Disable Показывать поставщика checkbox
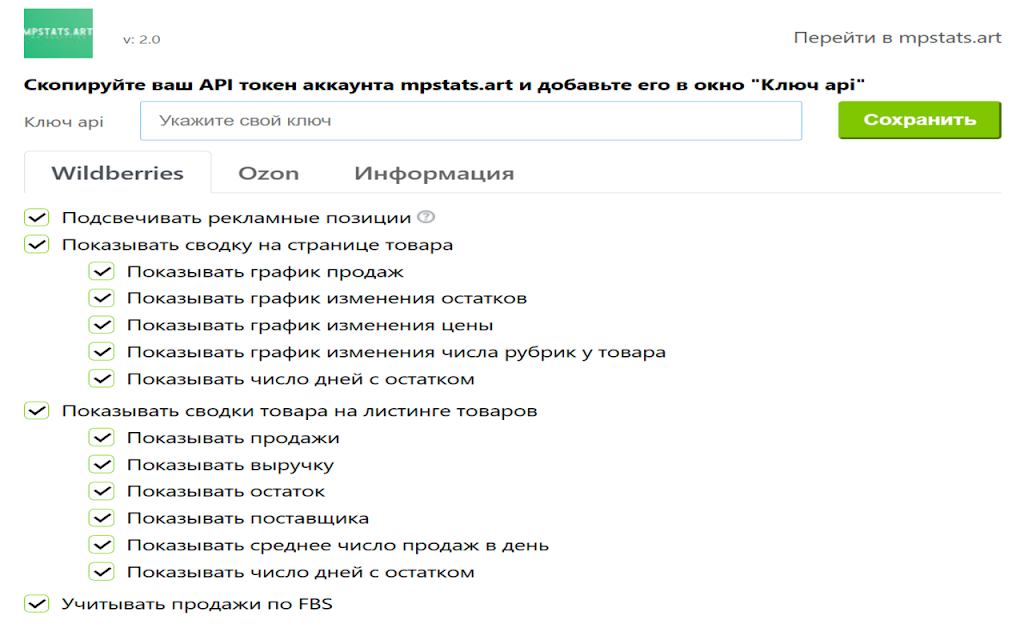This screenshot has width=1024, height=640. [x=102, y=518]
